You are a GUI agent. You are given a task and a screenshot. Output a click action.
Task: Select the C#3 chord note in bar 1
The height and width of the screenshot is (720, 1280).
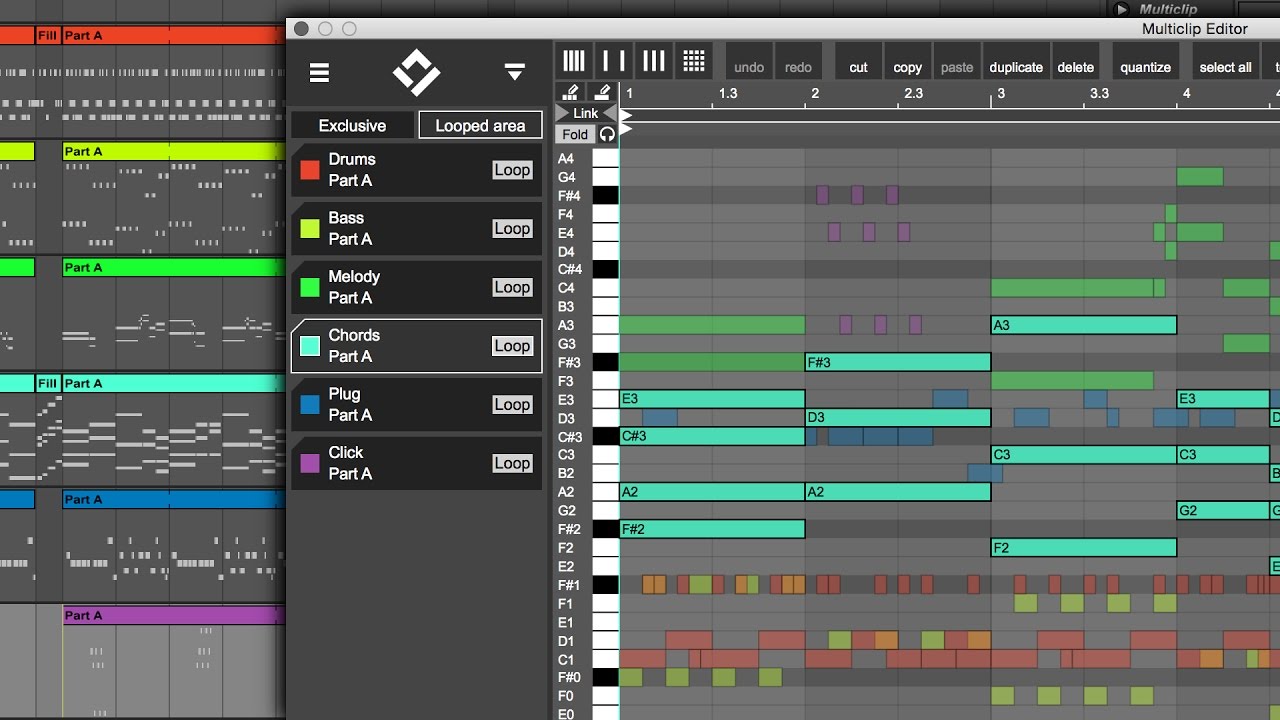point(712,436)
